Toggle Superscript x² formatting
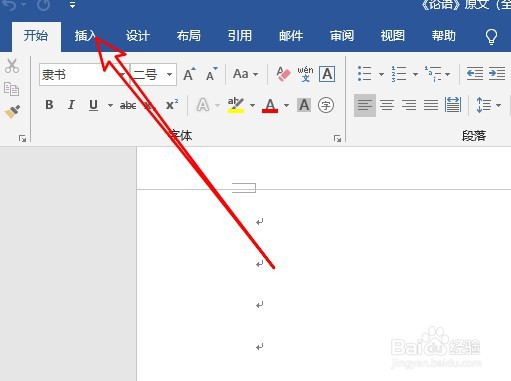The width and height of the screenshot is (511, 381). pos(172,105)
